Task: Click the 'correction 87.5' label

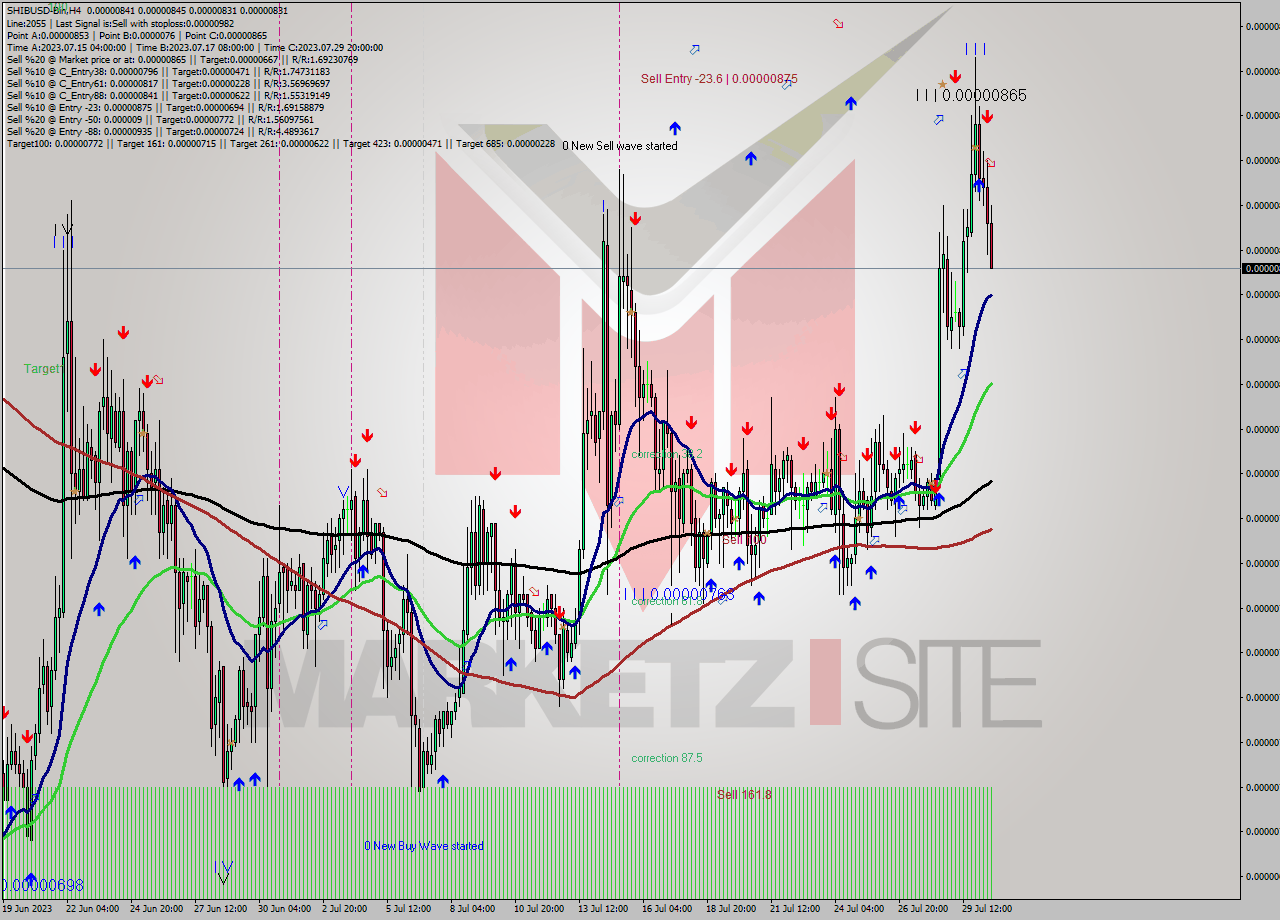Action: point(667,758)
